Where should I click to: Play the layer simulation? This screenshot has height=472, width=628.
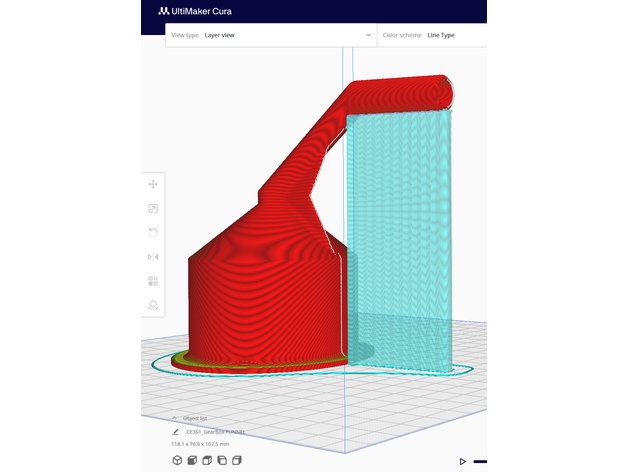click(462, 461)
